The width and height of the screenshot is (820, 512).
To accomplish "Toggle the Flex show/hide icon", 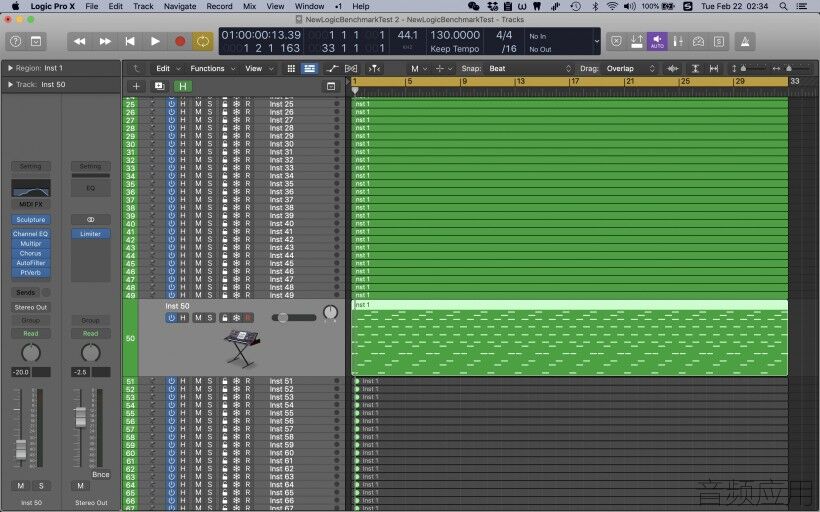I will (x=351, y=69).
